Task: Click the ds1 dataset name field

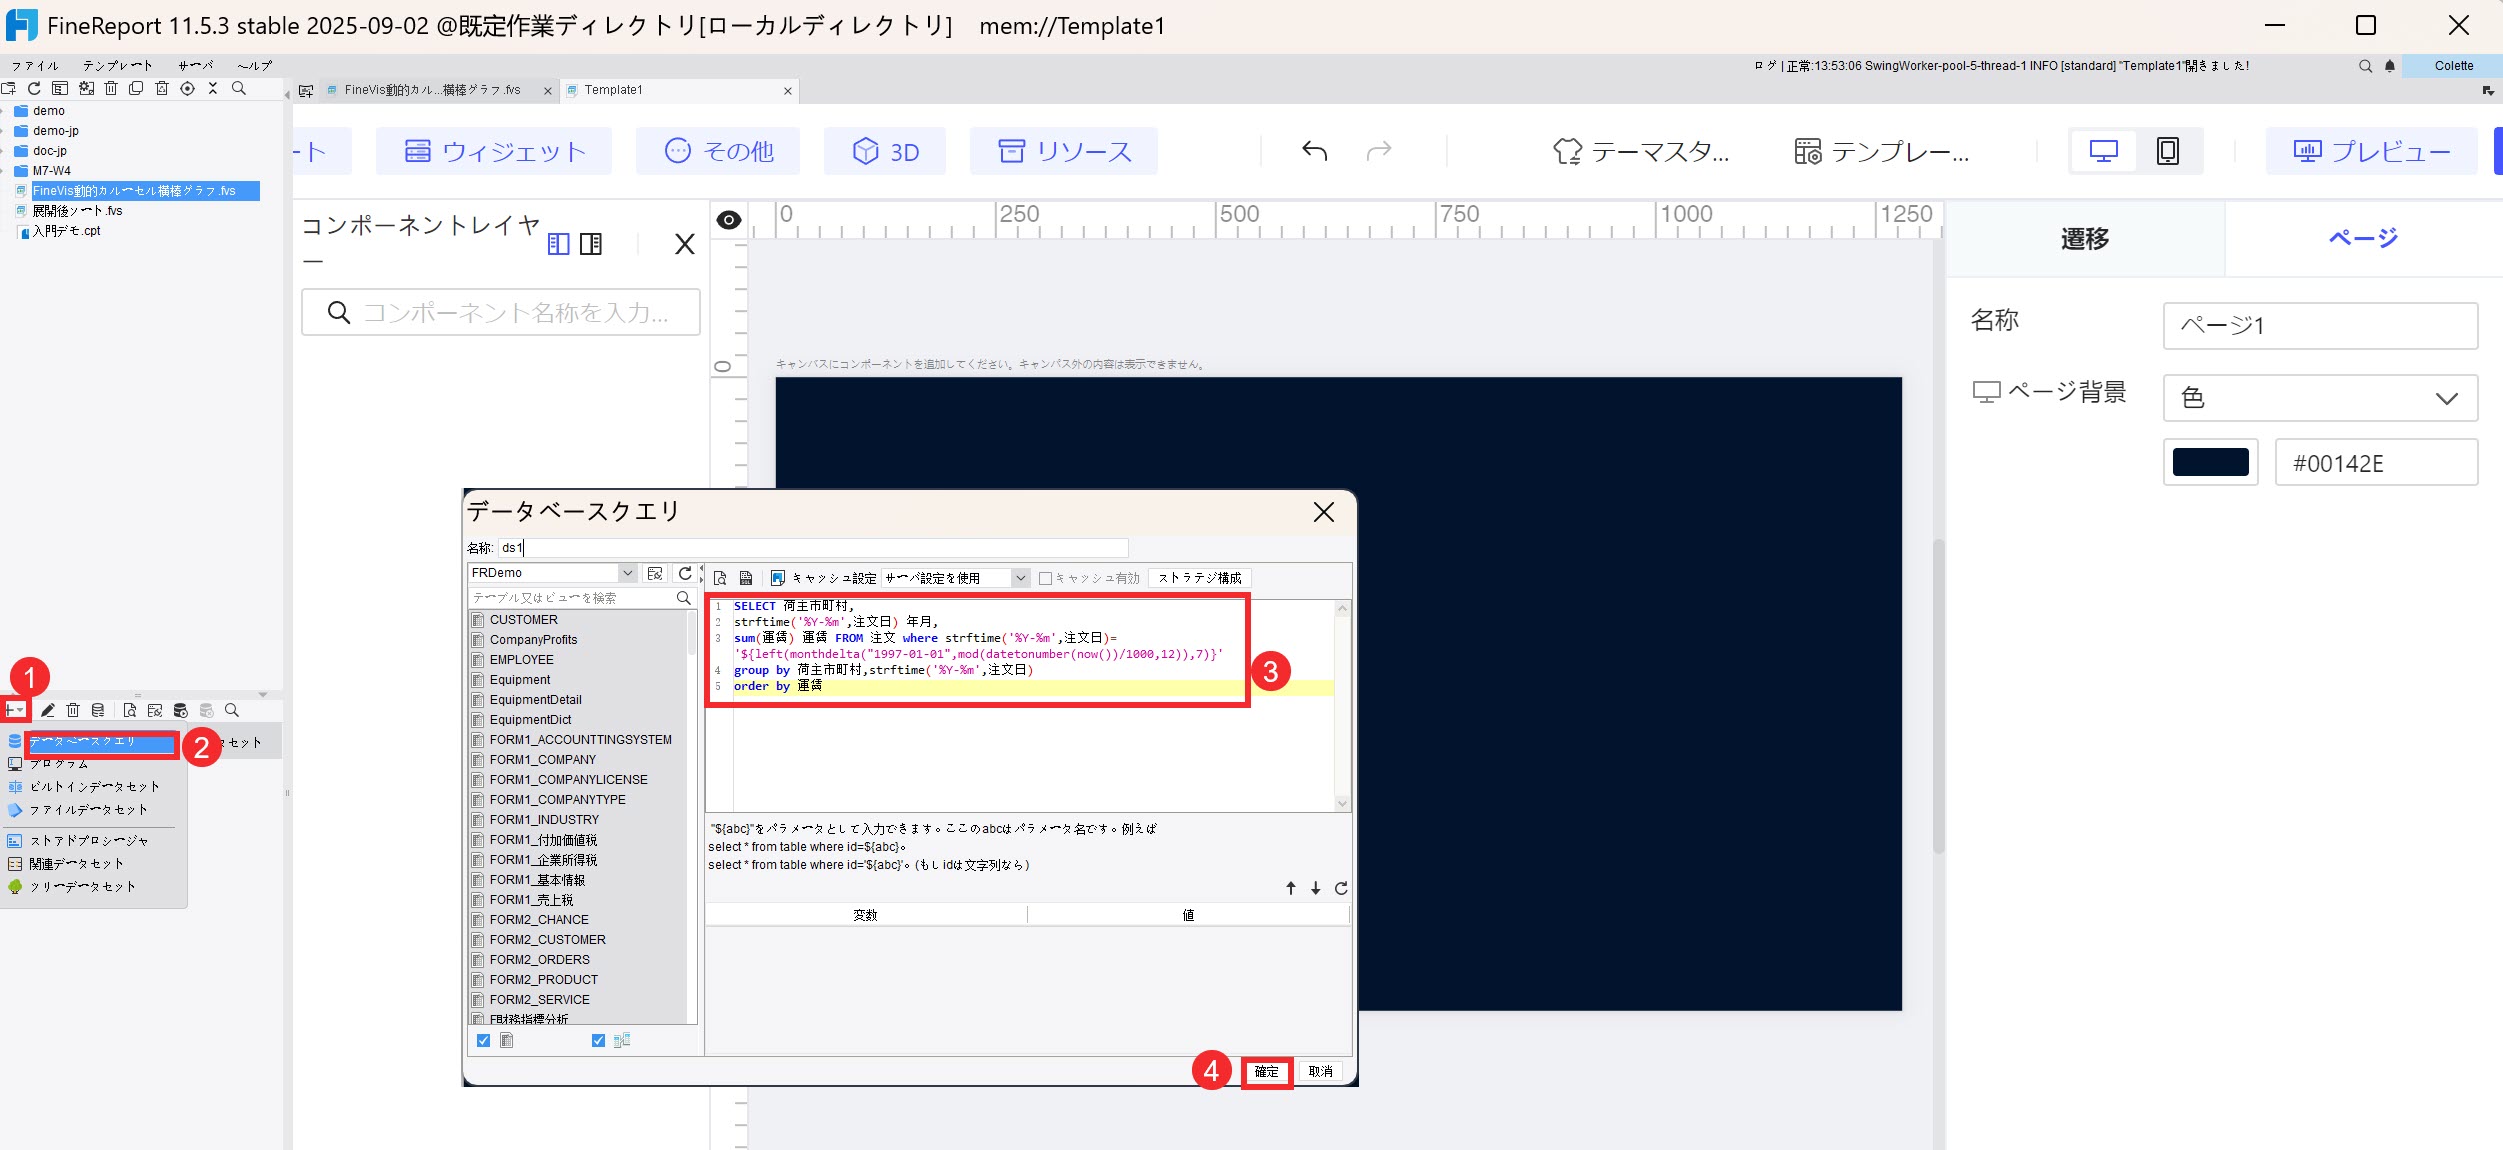Action: 813,548
